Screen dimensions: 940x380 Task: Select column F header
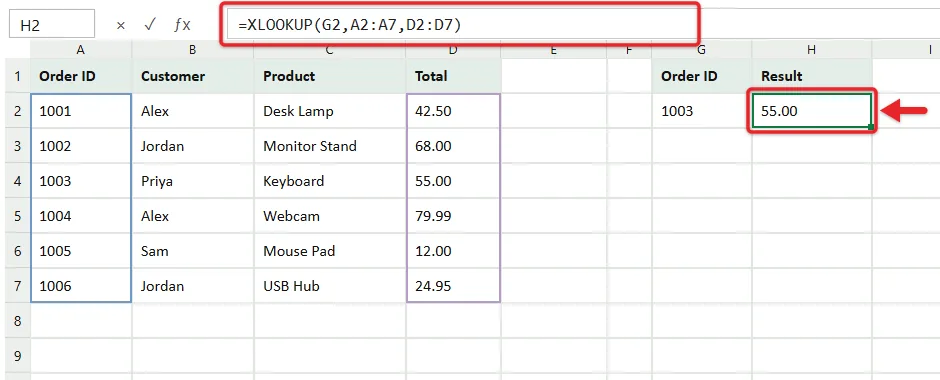point(629,50)
